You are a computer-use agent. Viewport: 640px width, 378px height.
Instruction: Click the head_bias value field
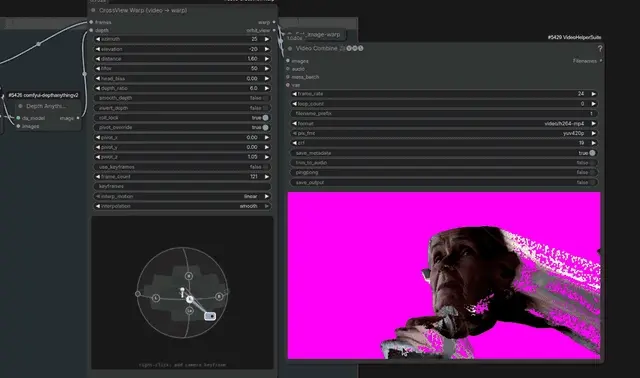tap(182, 78)
